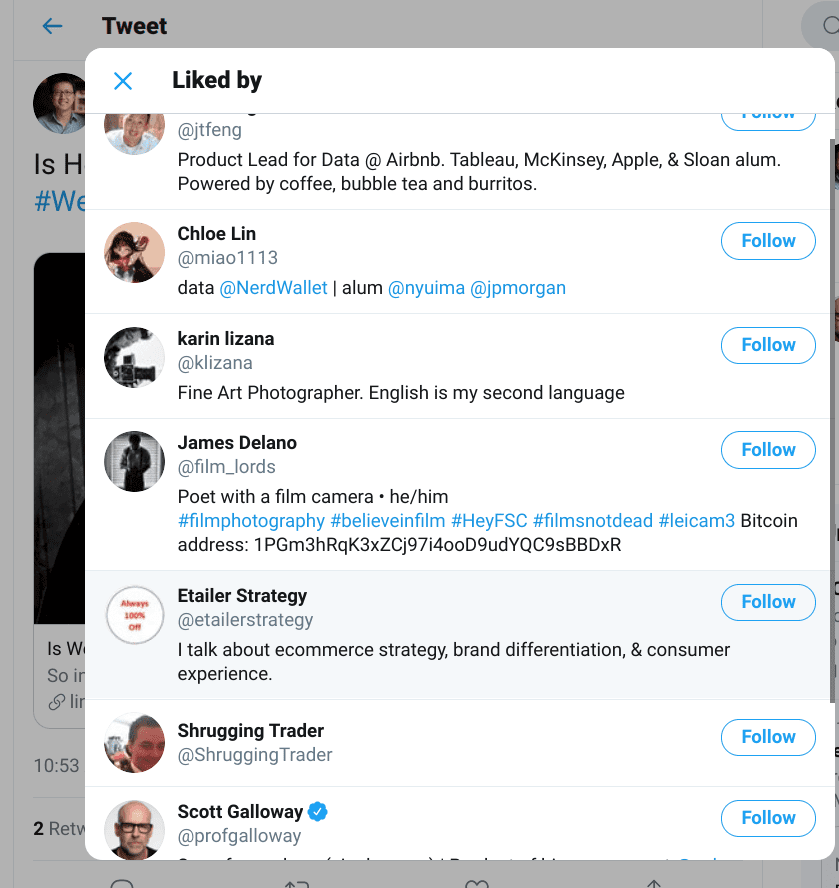Open James Delano's avatar
Viewport: 839px width, 888px height.
[134, 461]
